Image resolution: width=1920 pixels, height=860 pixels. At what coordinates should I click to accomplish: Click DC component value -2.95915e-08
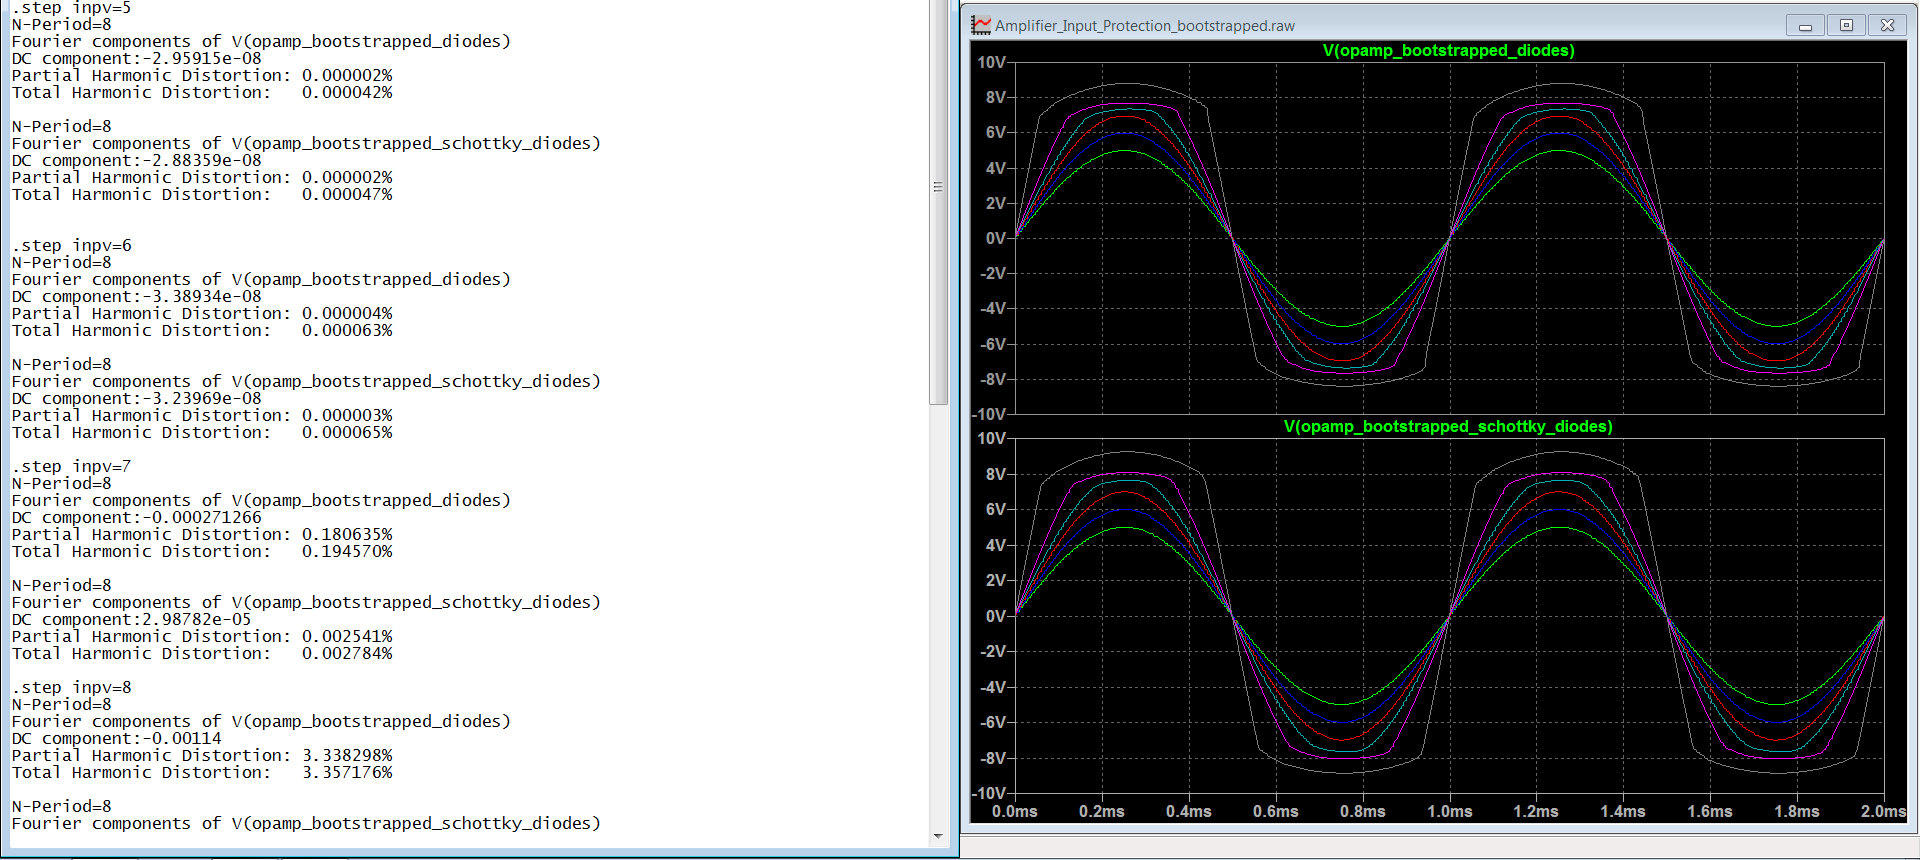[202, 58]
